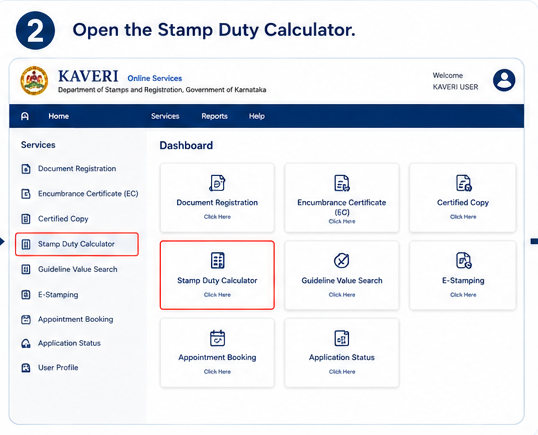
Task: Click Encumbrance Certificate sidebar icon
Action: [26, 194]
